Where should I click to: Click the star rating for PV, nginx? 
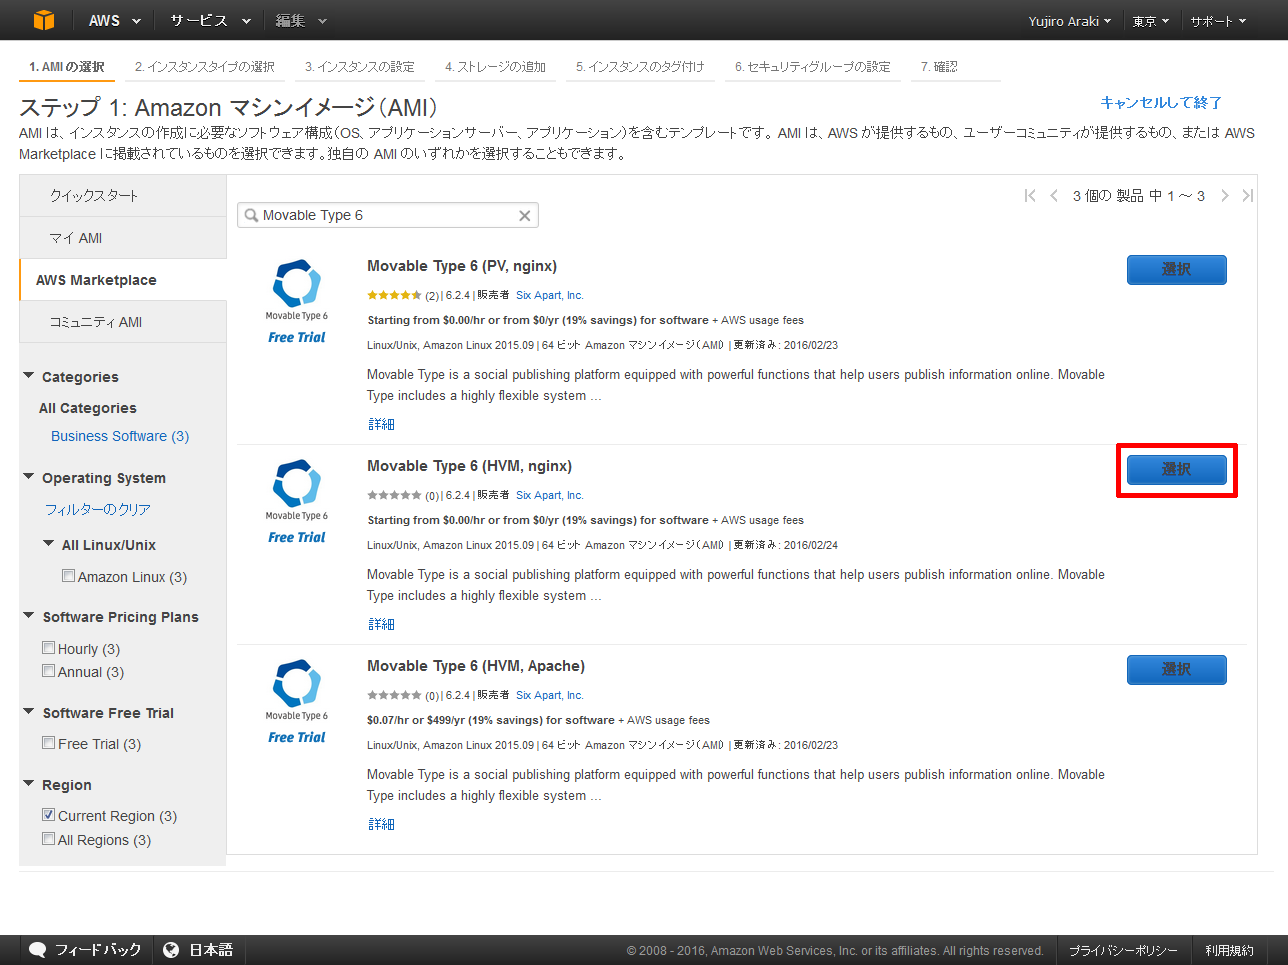coord(394,296)
